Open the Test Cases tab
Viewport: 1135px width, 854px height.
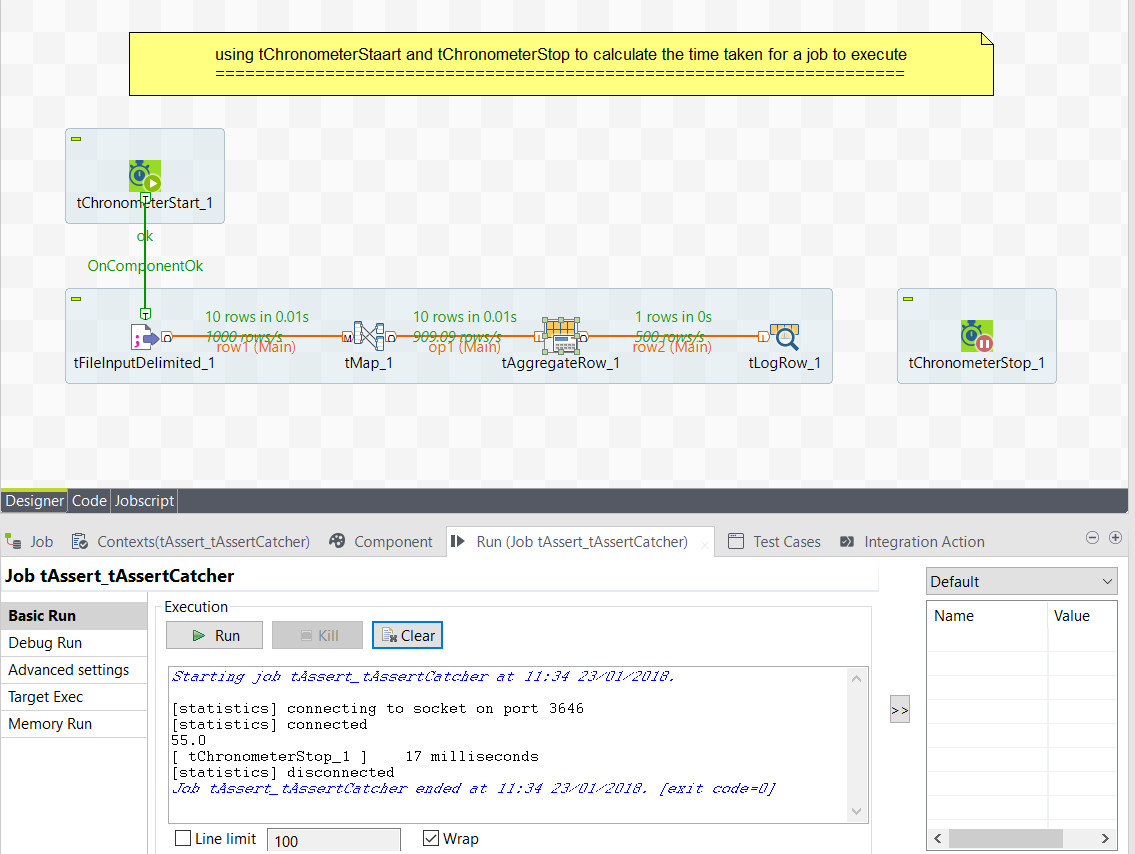786,541
